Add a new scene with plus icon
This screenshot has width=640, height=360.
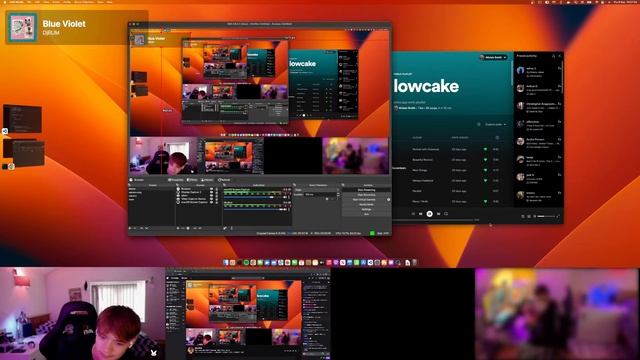point(130,228)
